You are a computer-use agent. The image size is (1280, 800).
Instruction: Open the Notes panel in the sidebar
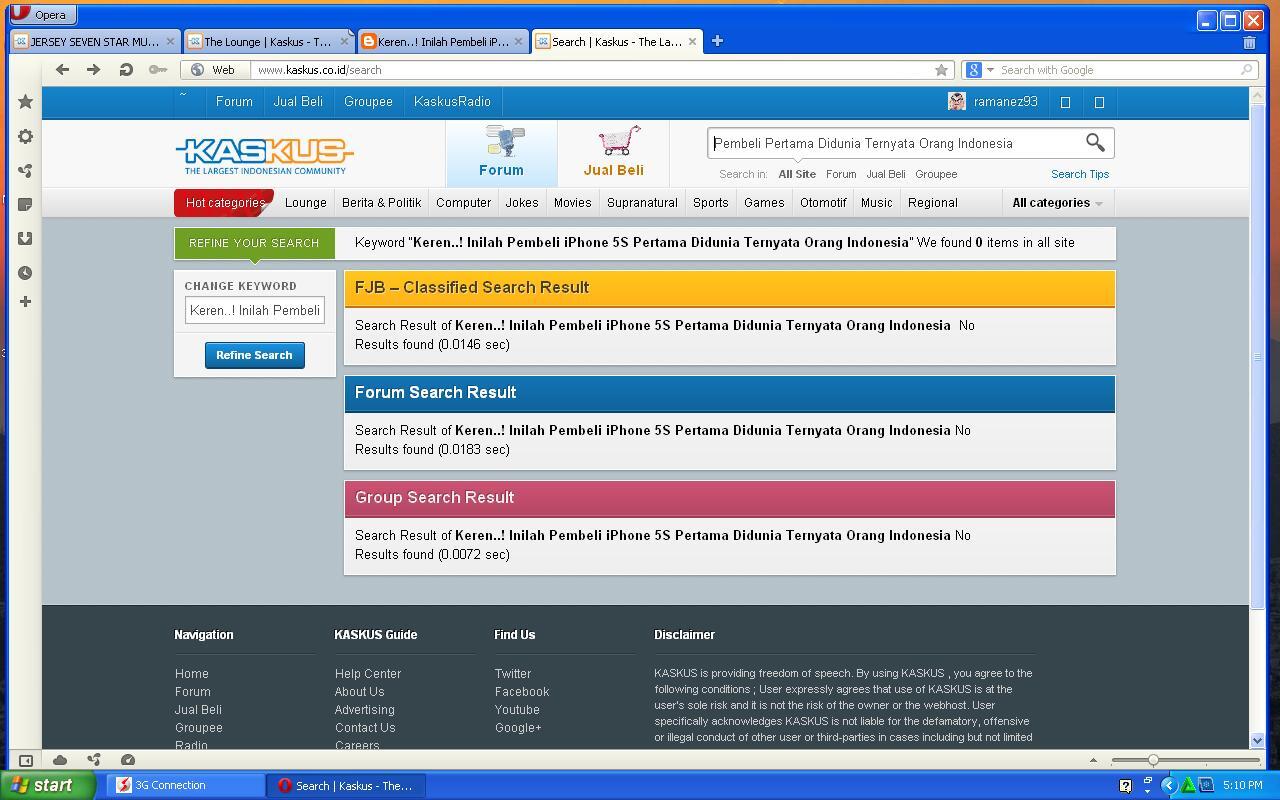pos(26,204)
